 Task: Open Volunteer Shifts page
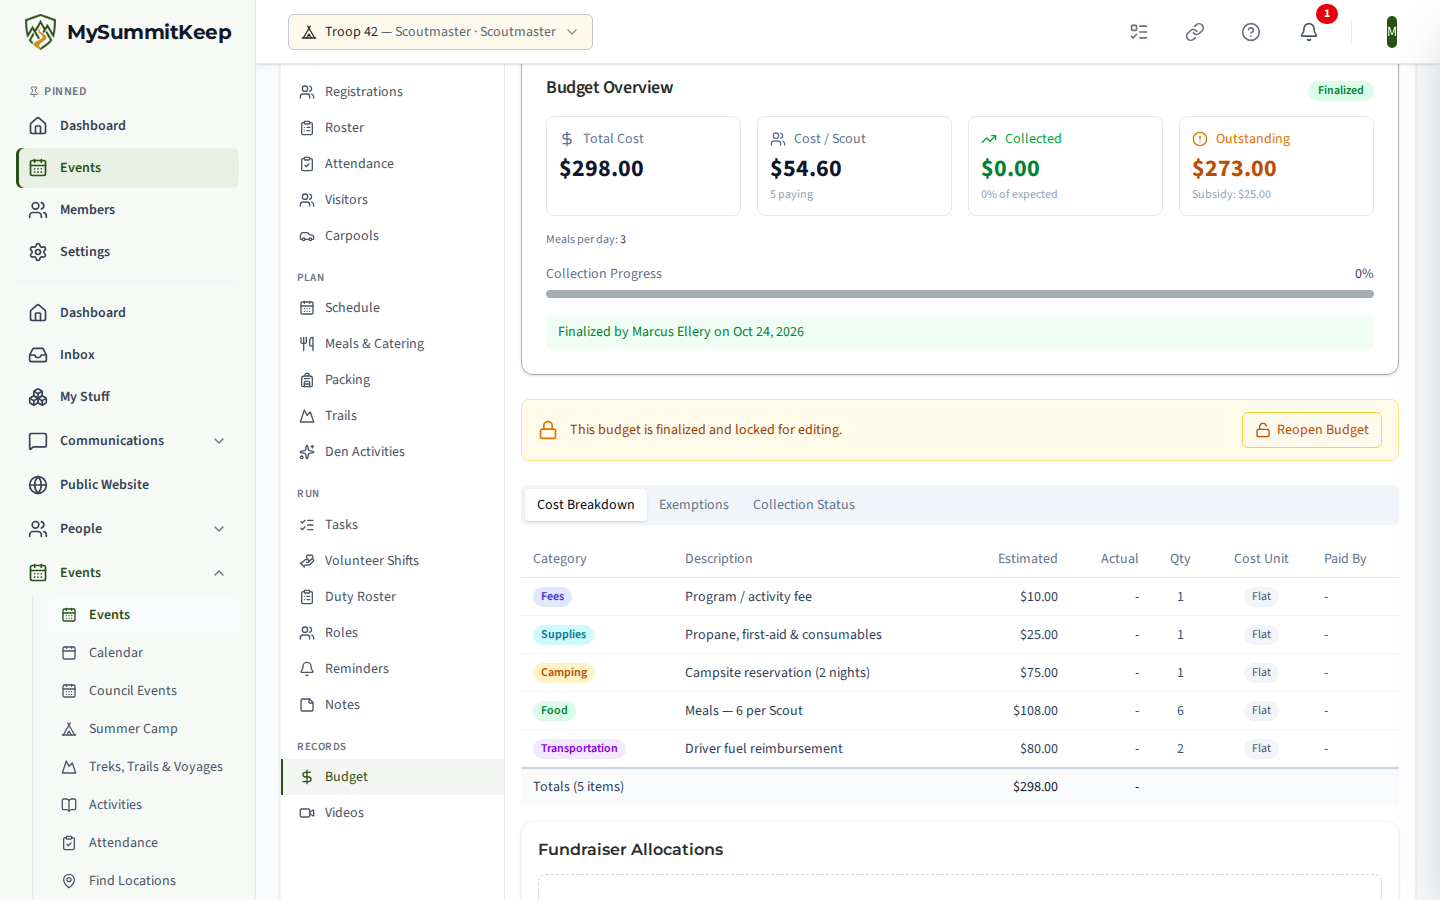pos(392,561)
